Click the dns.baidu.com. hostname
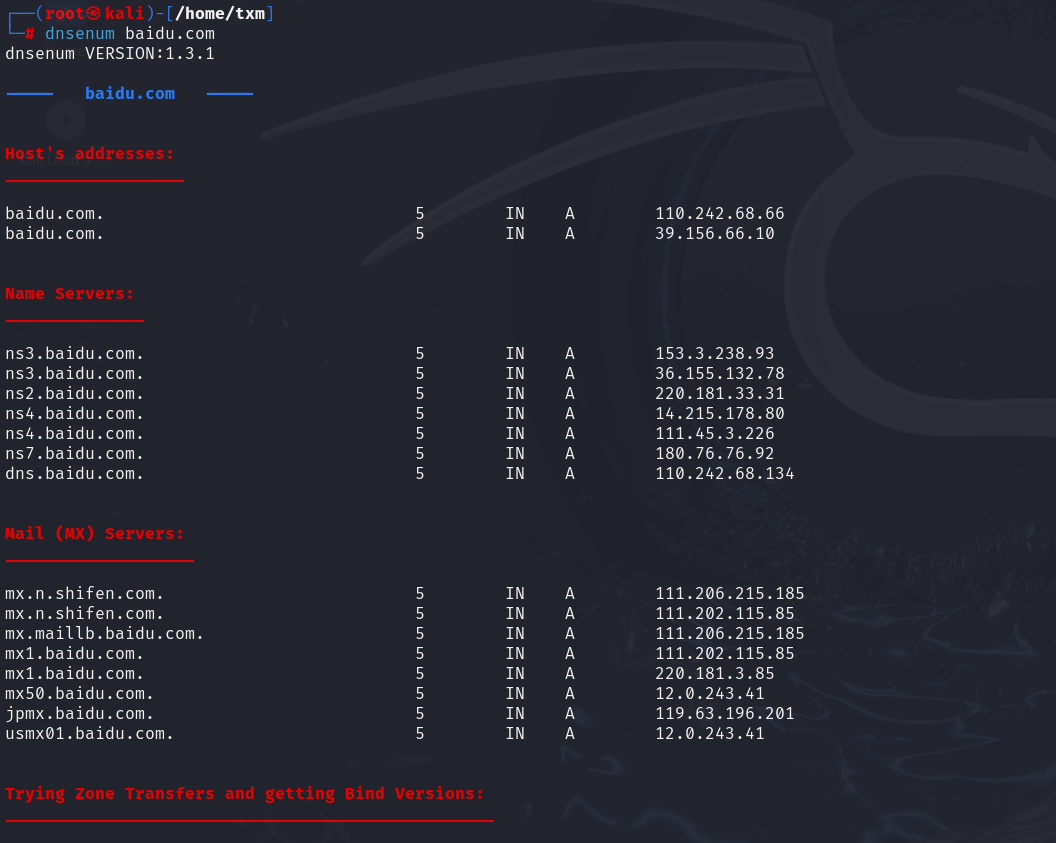 pos(74,474)
